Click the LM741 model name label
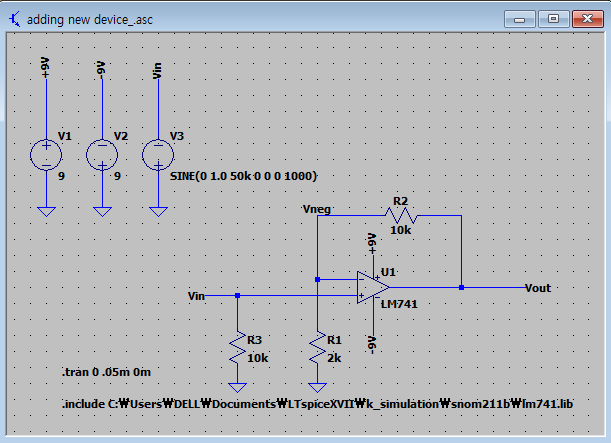The image size is (611, 443). click(x=399, y=304)
